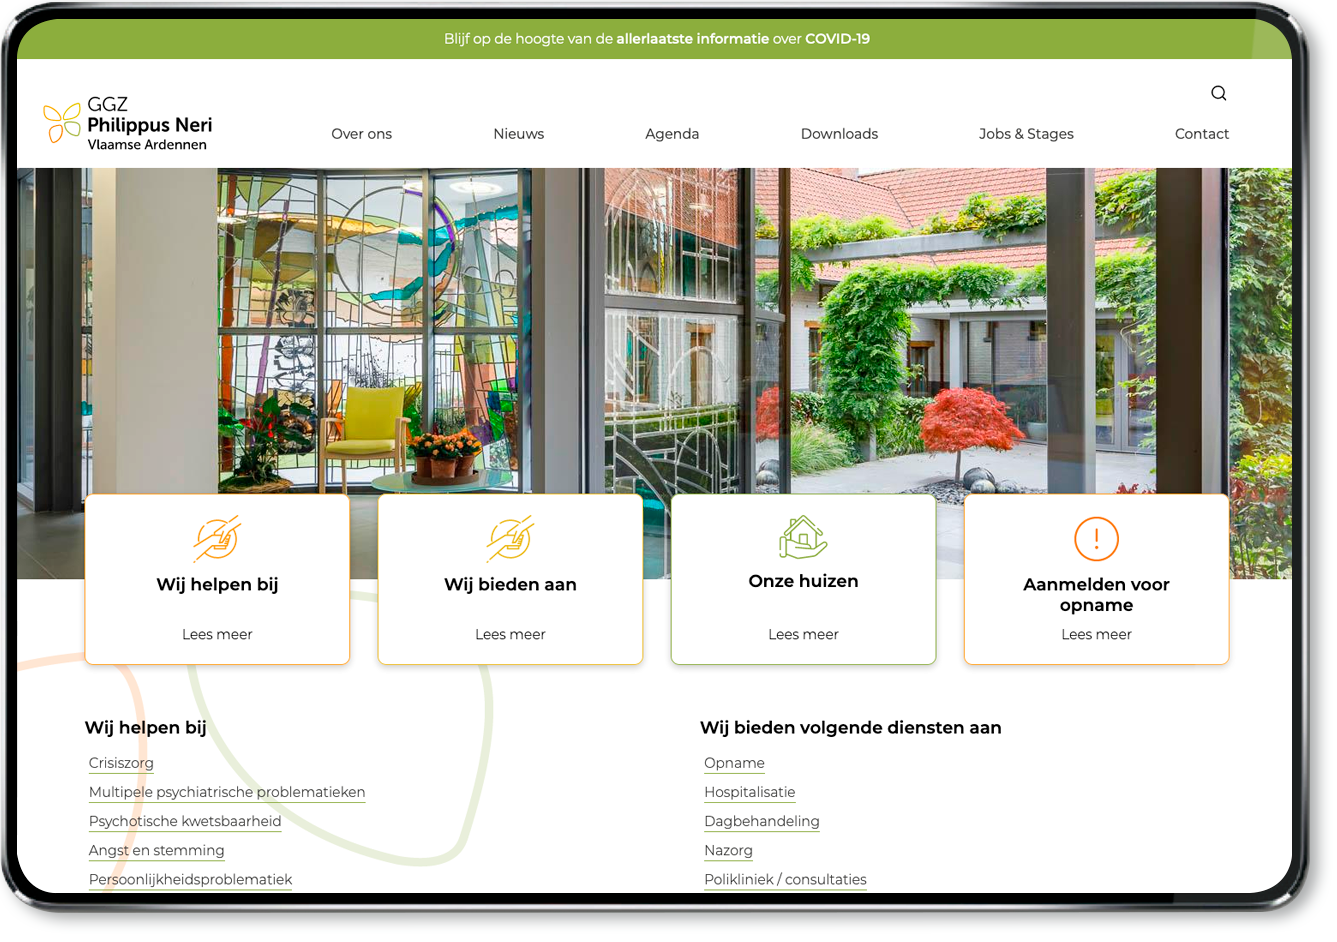Click the Wij bieden aan card title
Screen dimensions: 1337x942
510,584
